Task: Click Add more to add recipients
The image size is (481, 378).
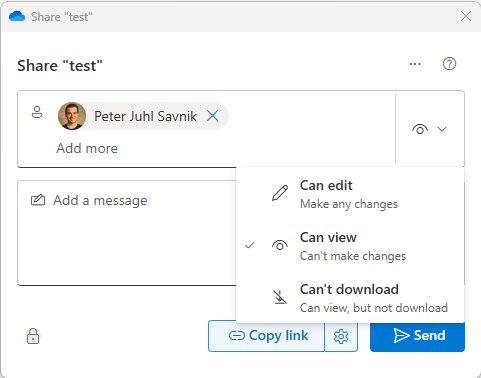Action: (87, 148)
